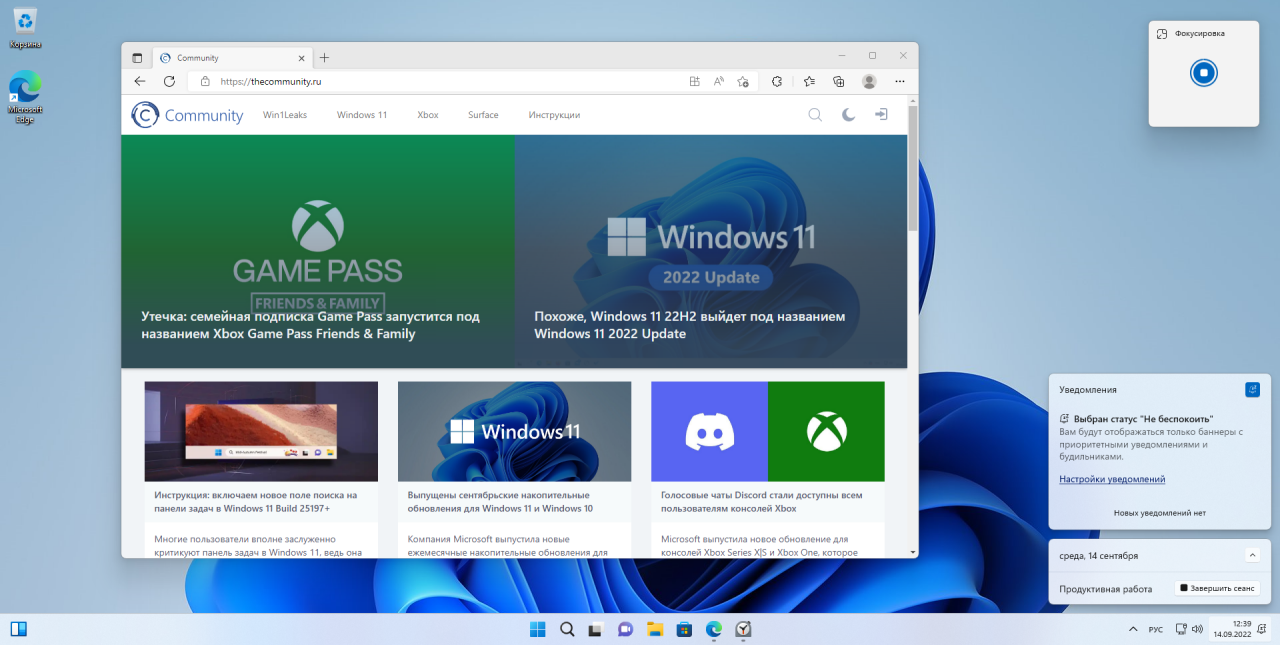Click the browser Refresh button
1280x645 pixels.
(x=169, y=81)
